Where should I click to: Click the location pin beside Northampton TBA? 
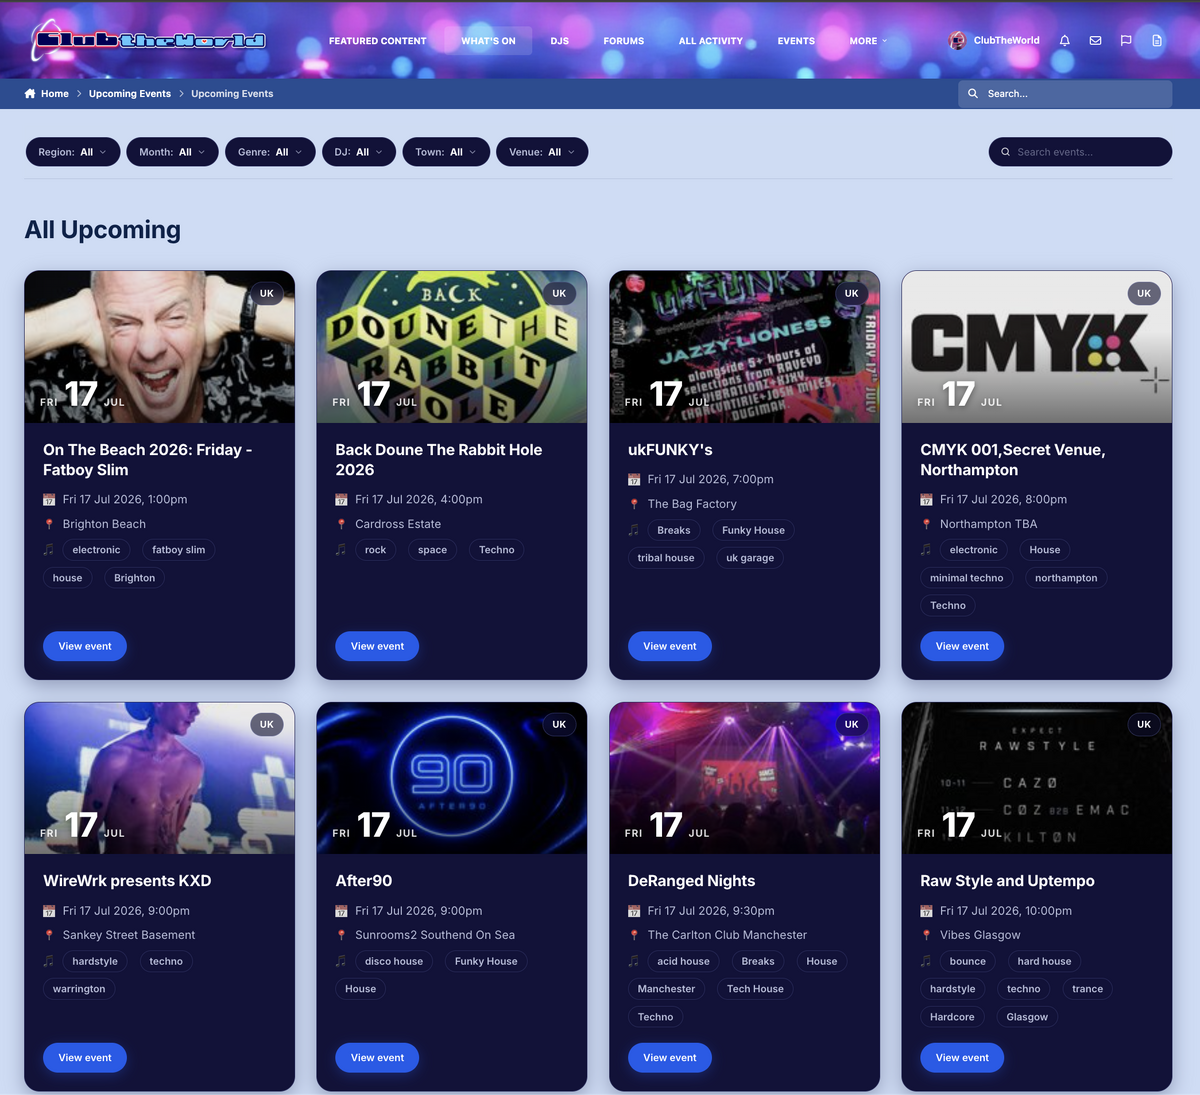coord(926,524)
